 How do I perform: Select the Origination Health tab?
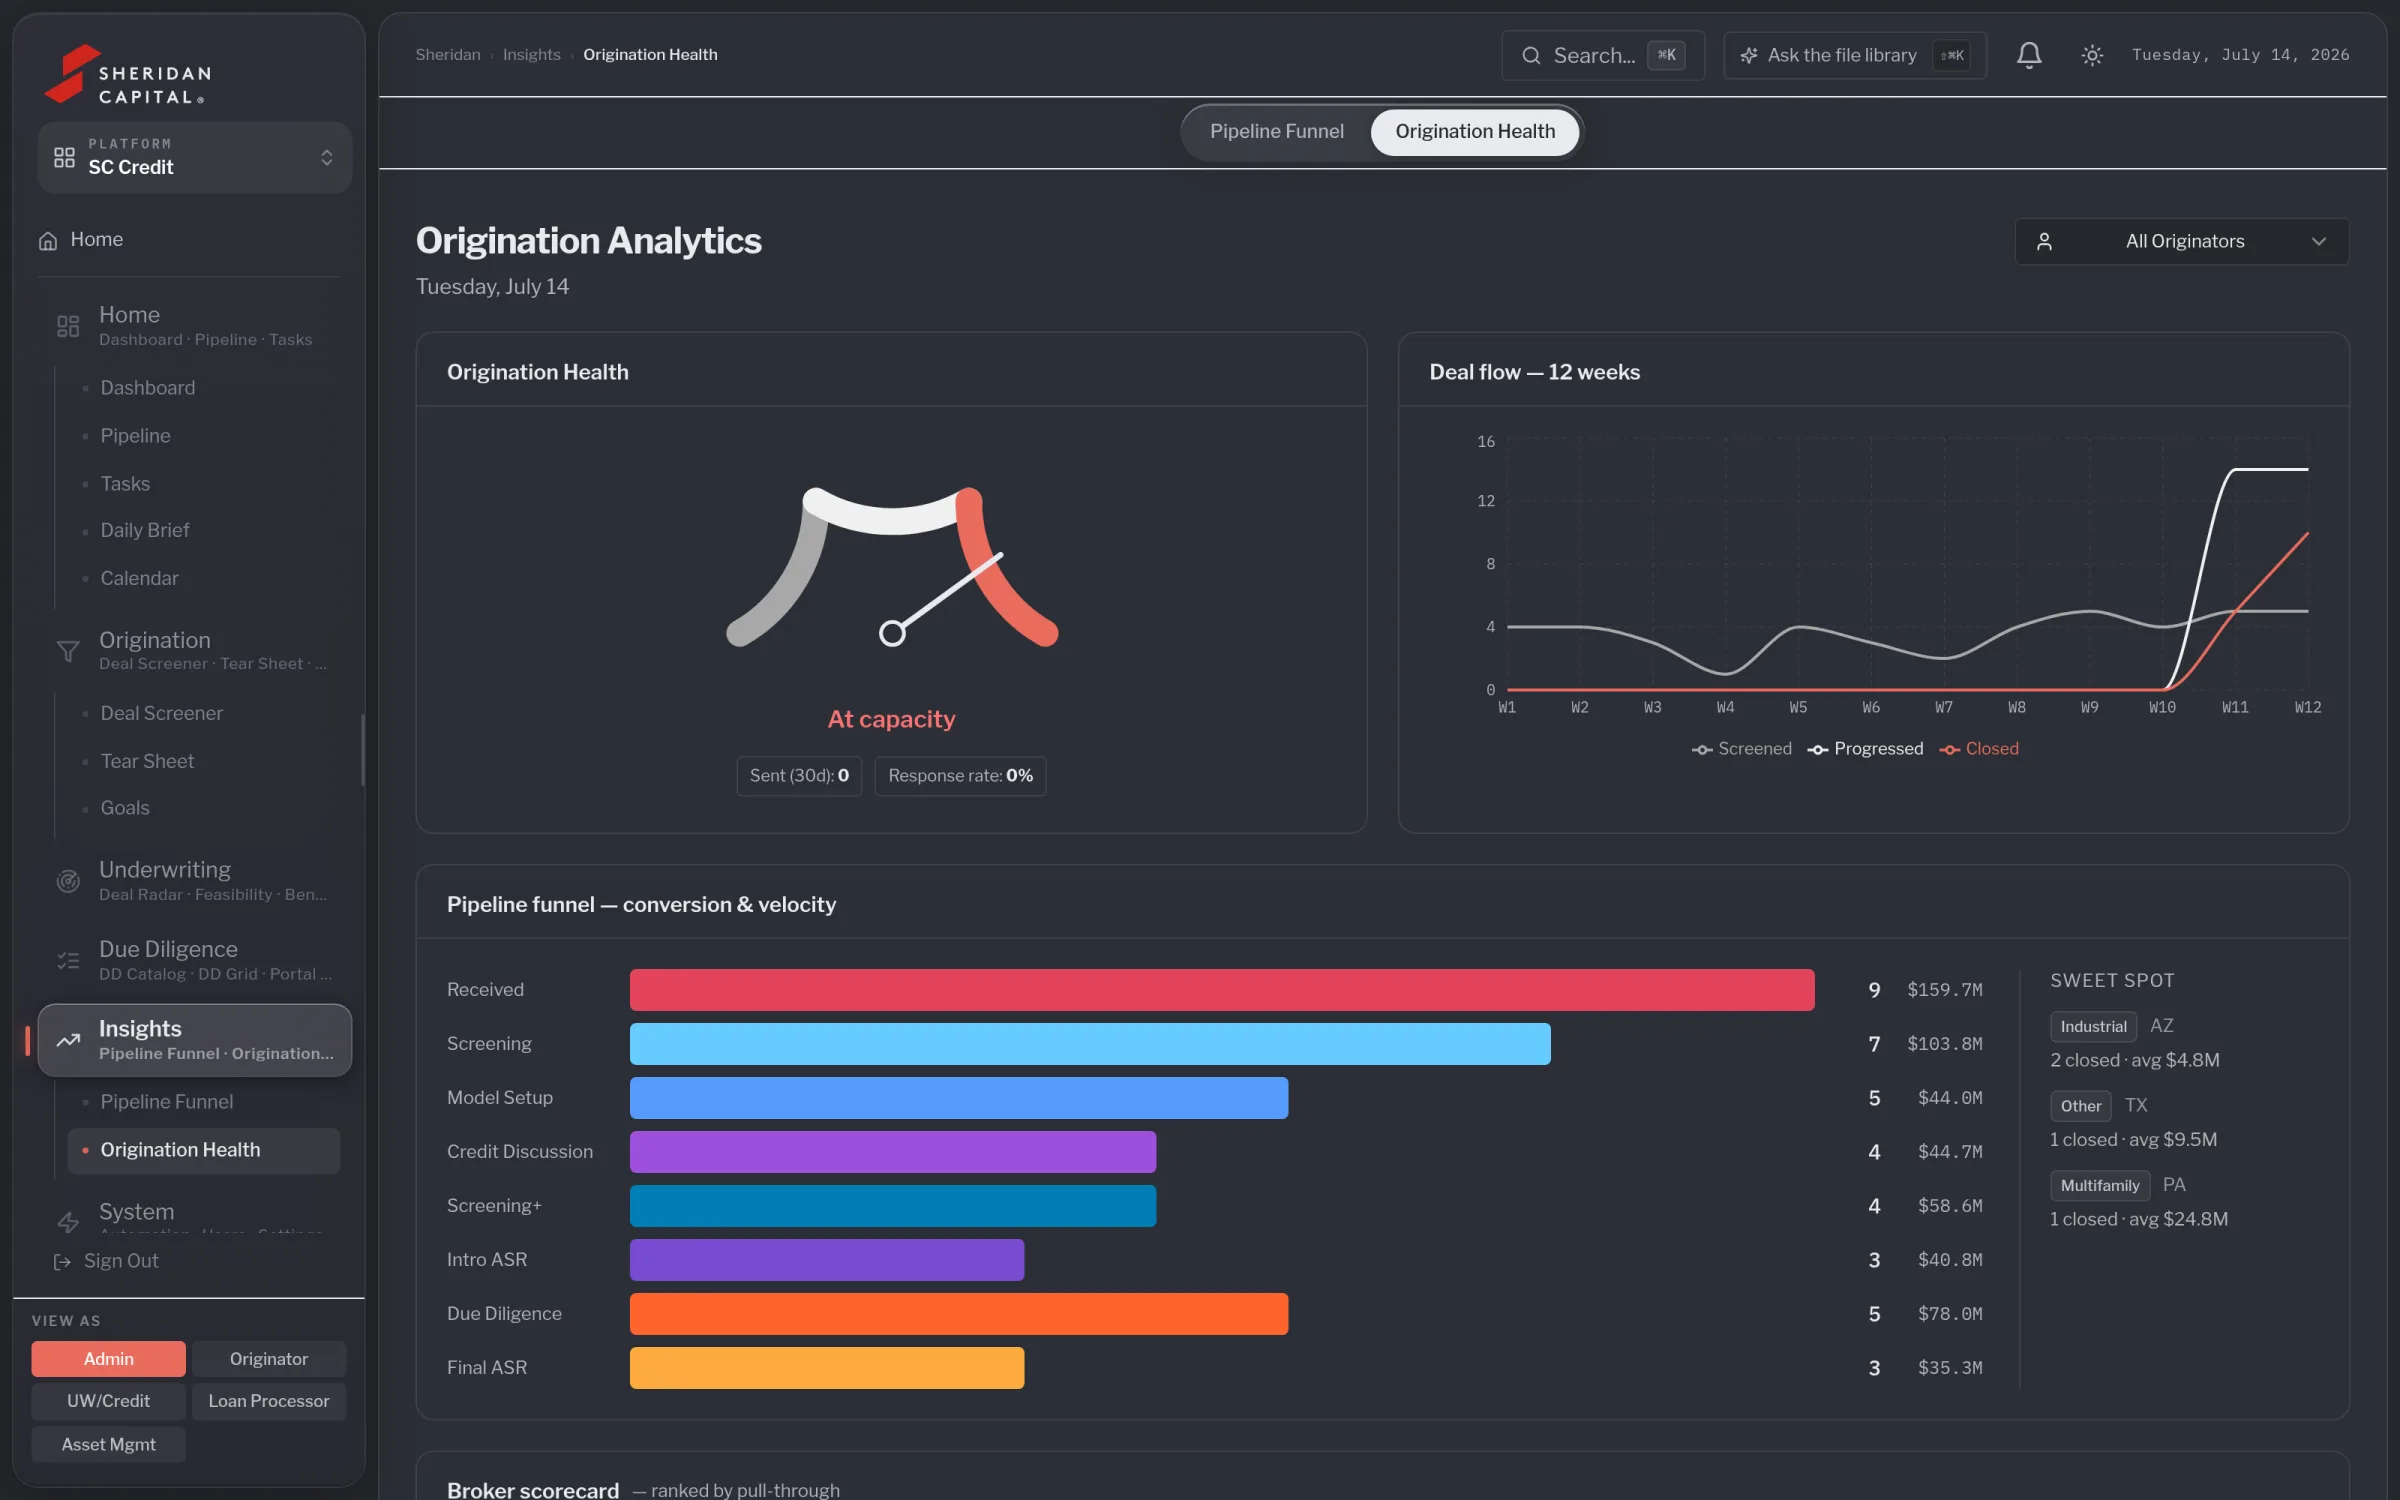click(1475, 131)
